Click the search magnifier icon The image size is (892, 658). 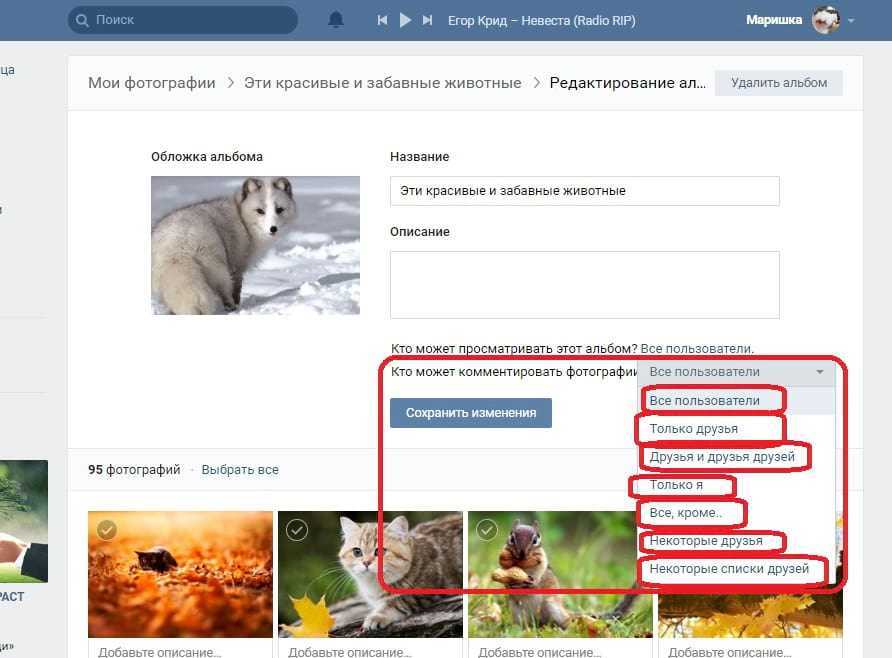point(82,20)
